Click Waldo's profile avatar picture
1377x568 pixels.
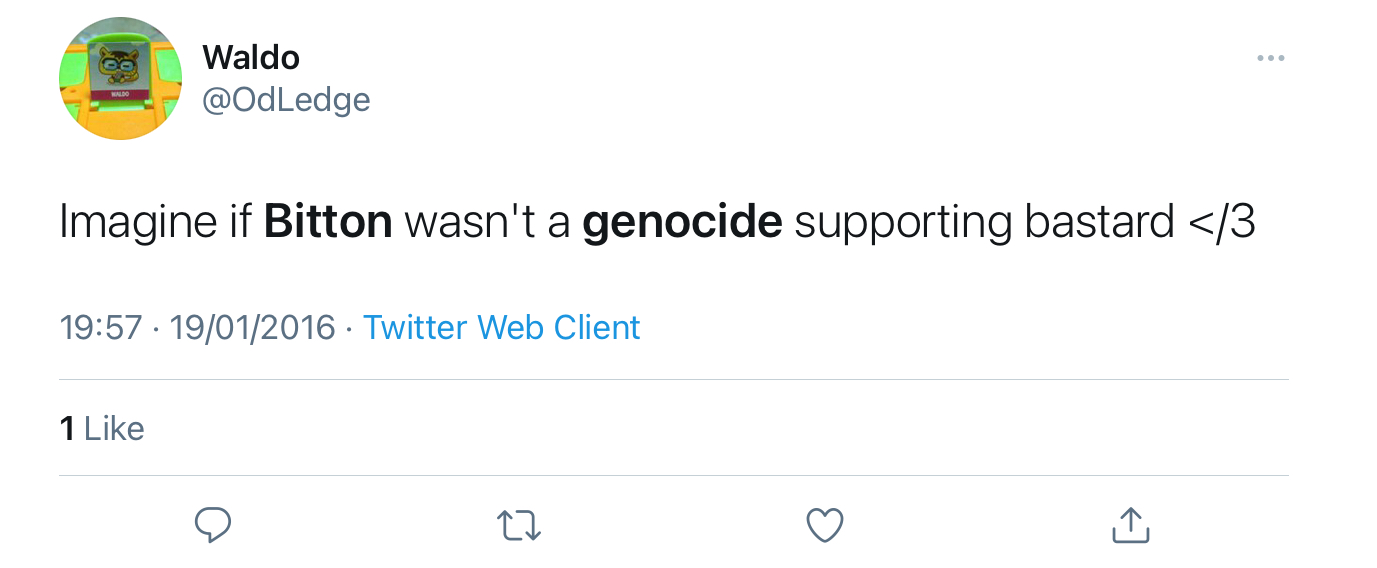click(x=121, y=79)
